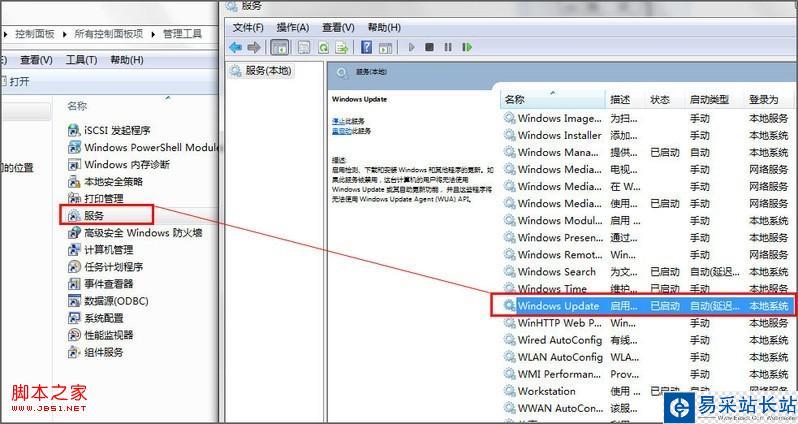798x424 pixels.
Task: Toggle the show/hide action pane toolbar icon
Action: click(386, 47)
